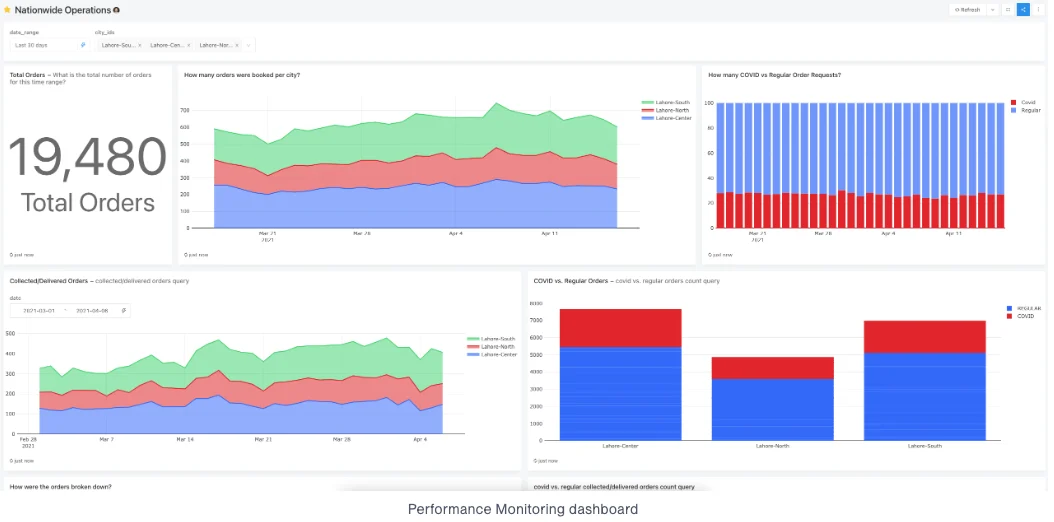The width and height of the screenshot is (1054, 522).
Task: Open the date_range 'Last 30 days' field
Action: [x=50, y=45]
